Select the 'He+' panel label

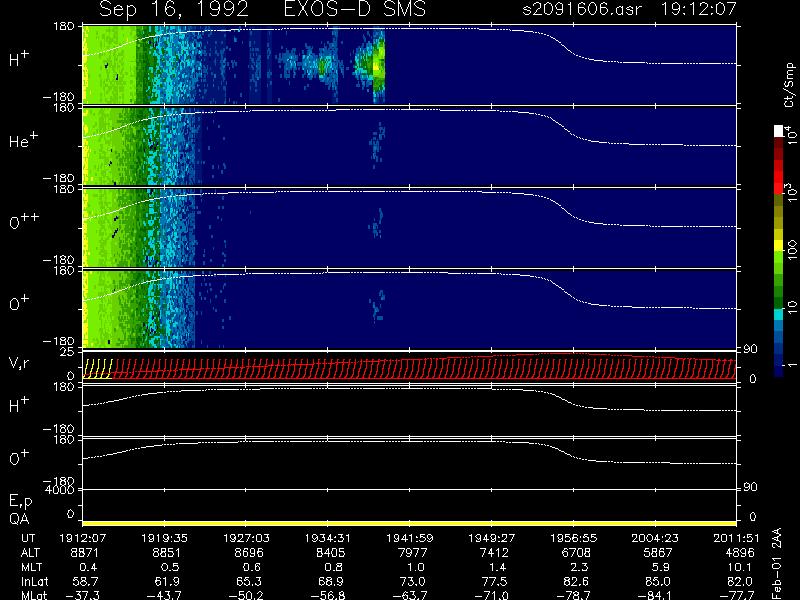(x=23, y=140)
